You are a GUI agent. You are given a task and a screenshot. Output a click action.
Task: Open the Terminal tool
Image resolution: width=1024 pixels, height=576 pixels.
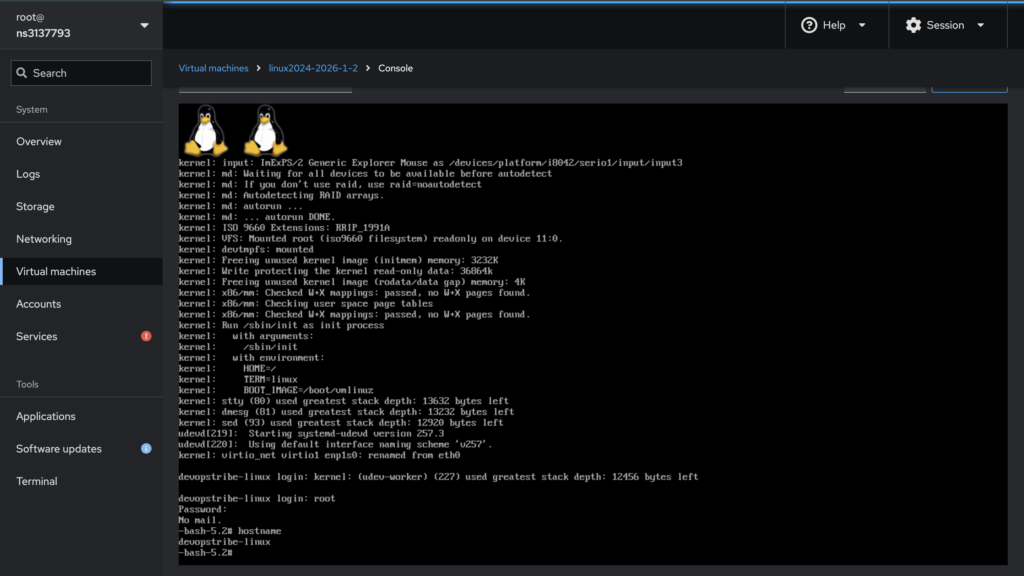point(37,481)
